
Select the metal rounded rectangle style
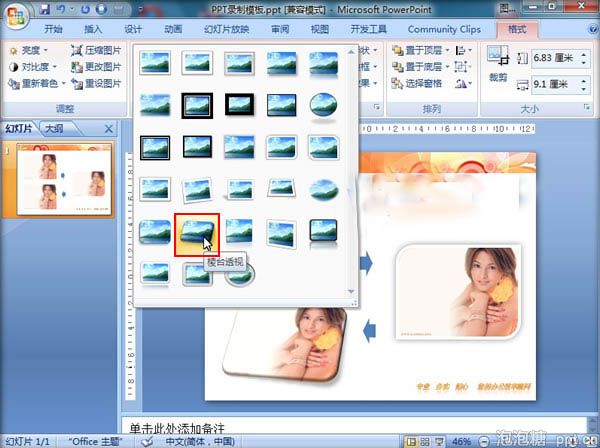click(197, 274)
